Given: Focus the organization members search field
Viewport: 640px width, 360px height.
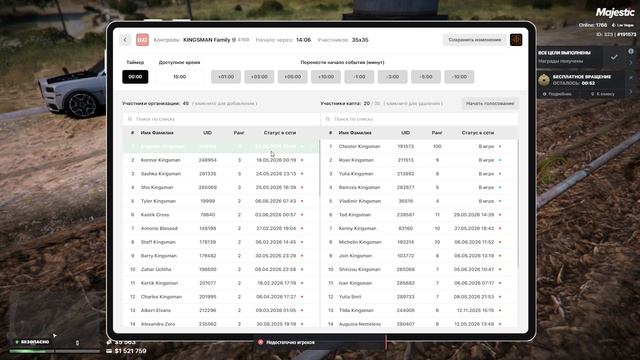Looking at the screenshot, I should (x=221, y=119).
